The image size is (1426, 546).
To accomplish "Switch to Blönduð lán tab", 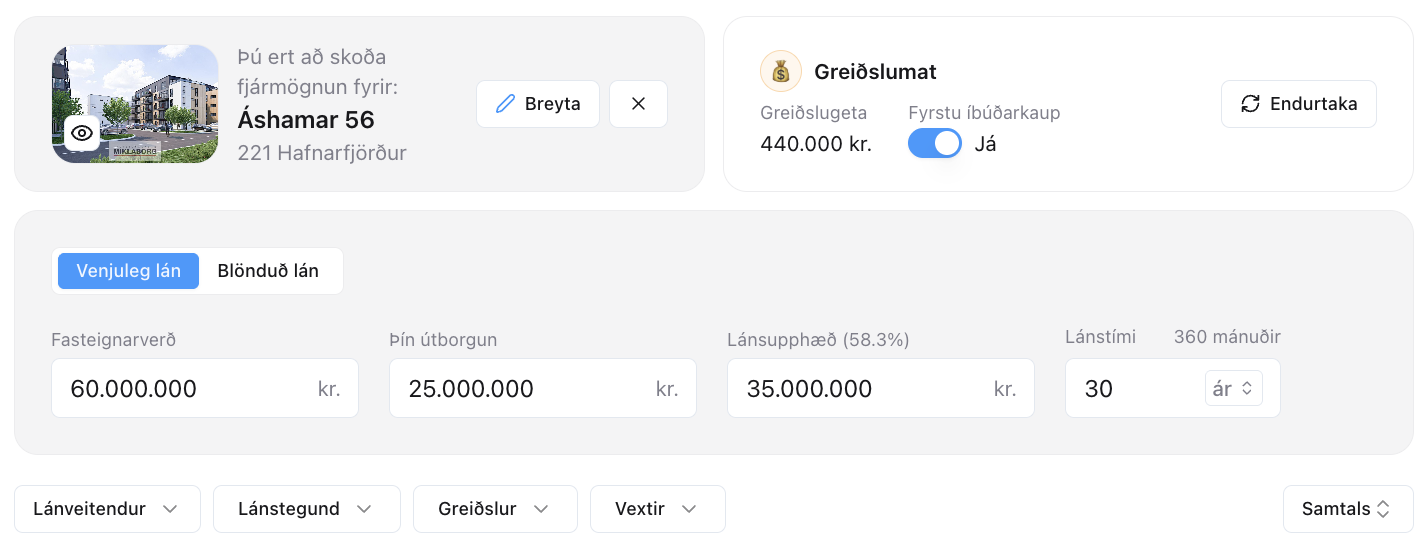I will 268,271.
